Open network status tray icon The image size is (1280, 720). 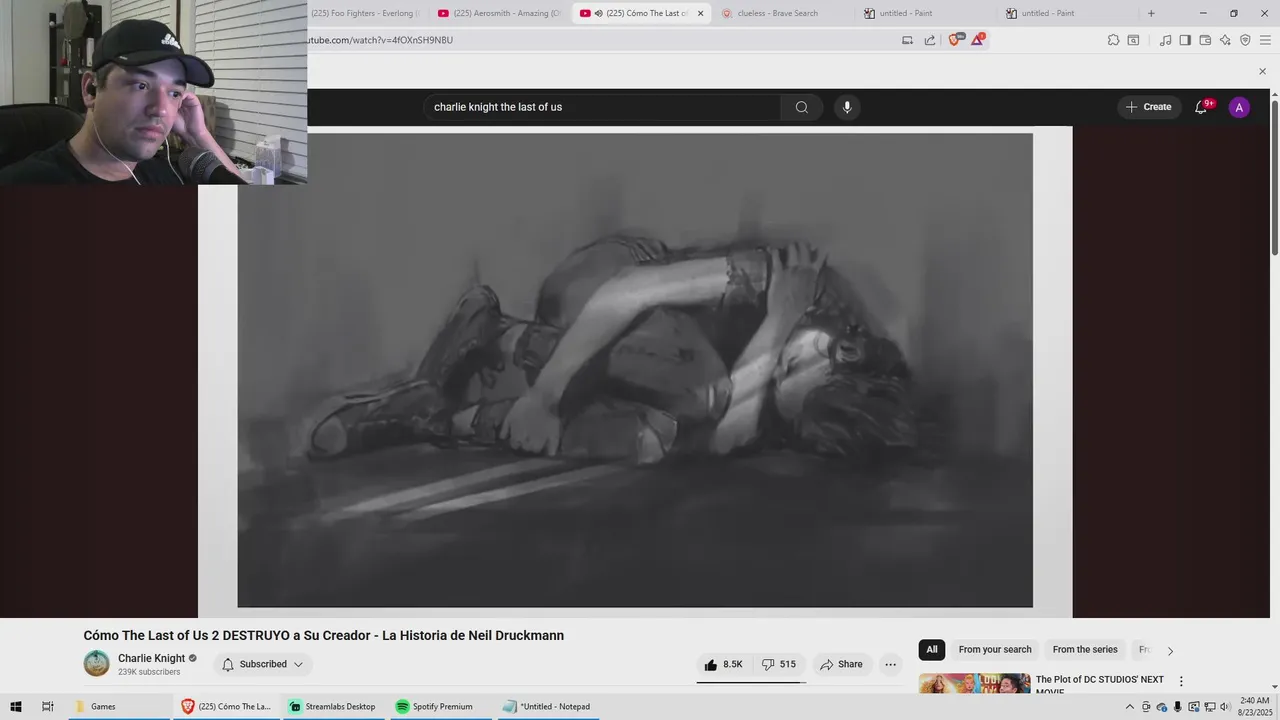[x=1209, y=707]
